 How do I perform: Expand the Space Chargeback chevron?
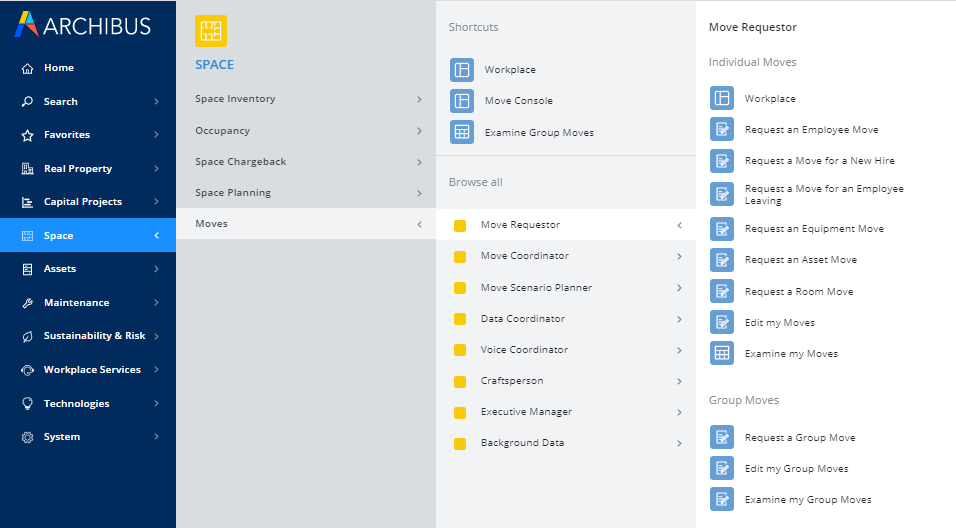point(419,162)
